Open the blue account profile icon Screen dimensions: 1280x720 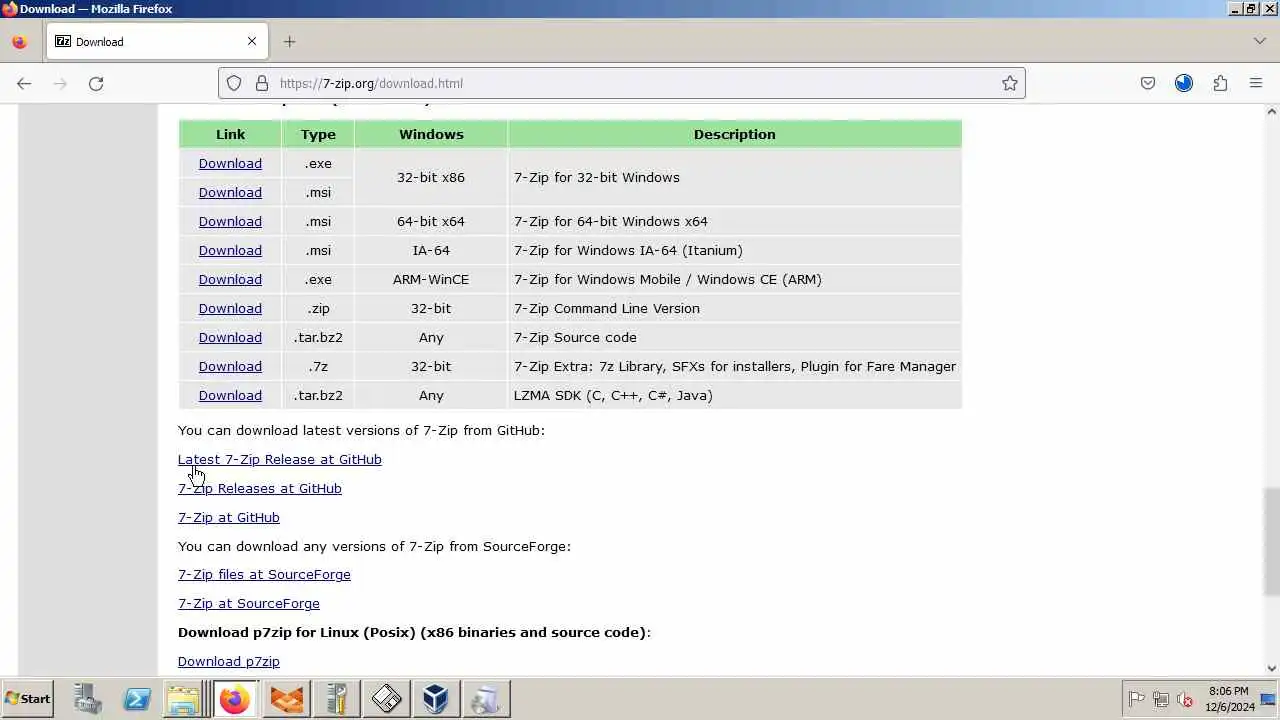pos(1184,84)
